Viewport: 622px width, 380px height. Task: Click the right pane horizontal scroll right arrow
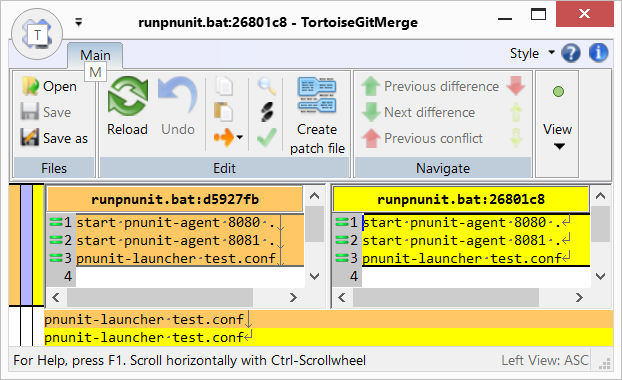579,297
